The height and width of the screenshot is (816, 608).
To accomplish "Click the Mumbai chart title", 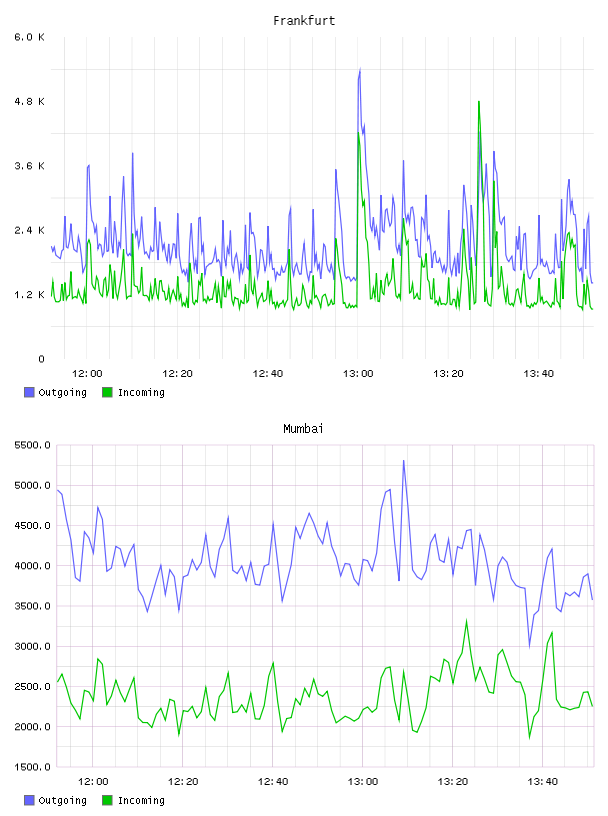I will click(x=303, y=428).
